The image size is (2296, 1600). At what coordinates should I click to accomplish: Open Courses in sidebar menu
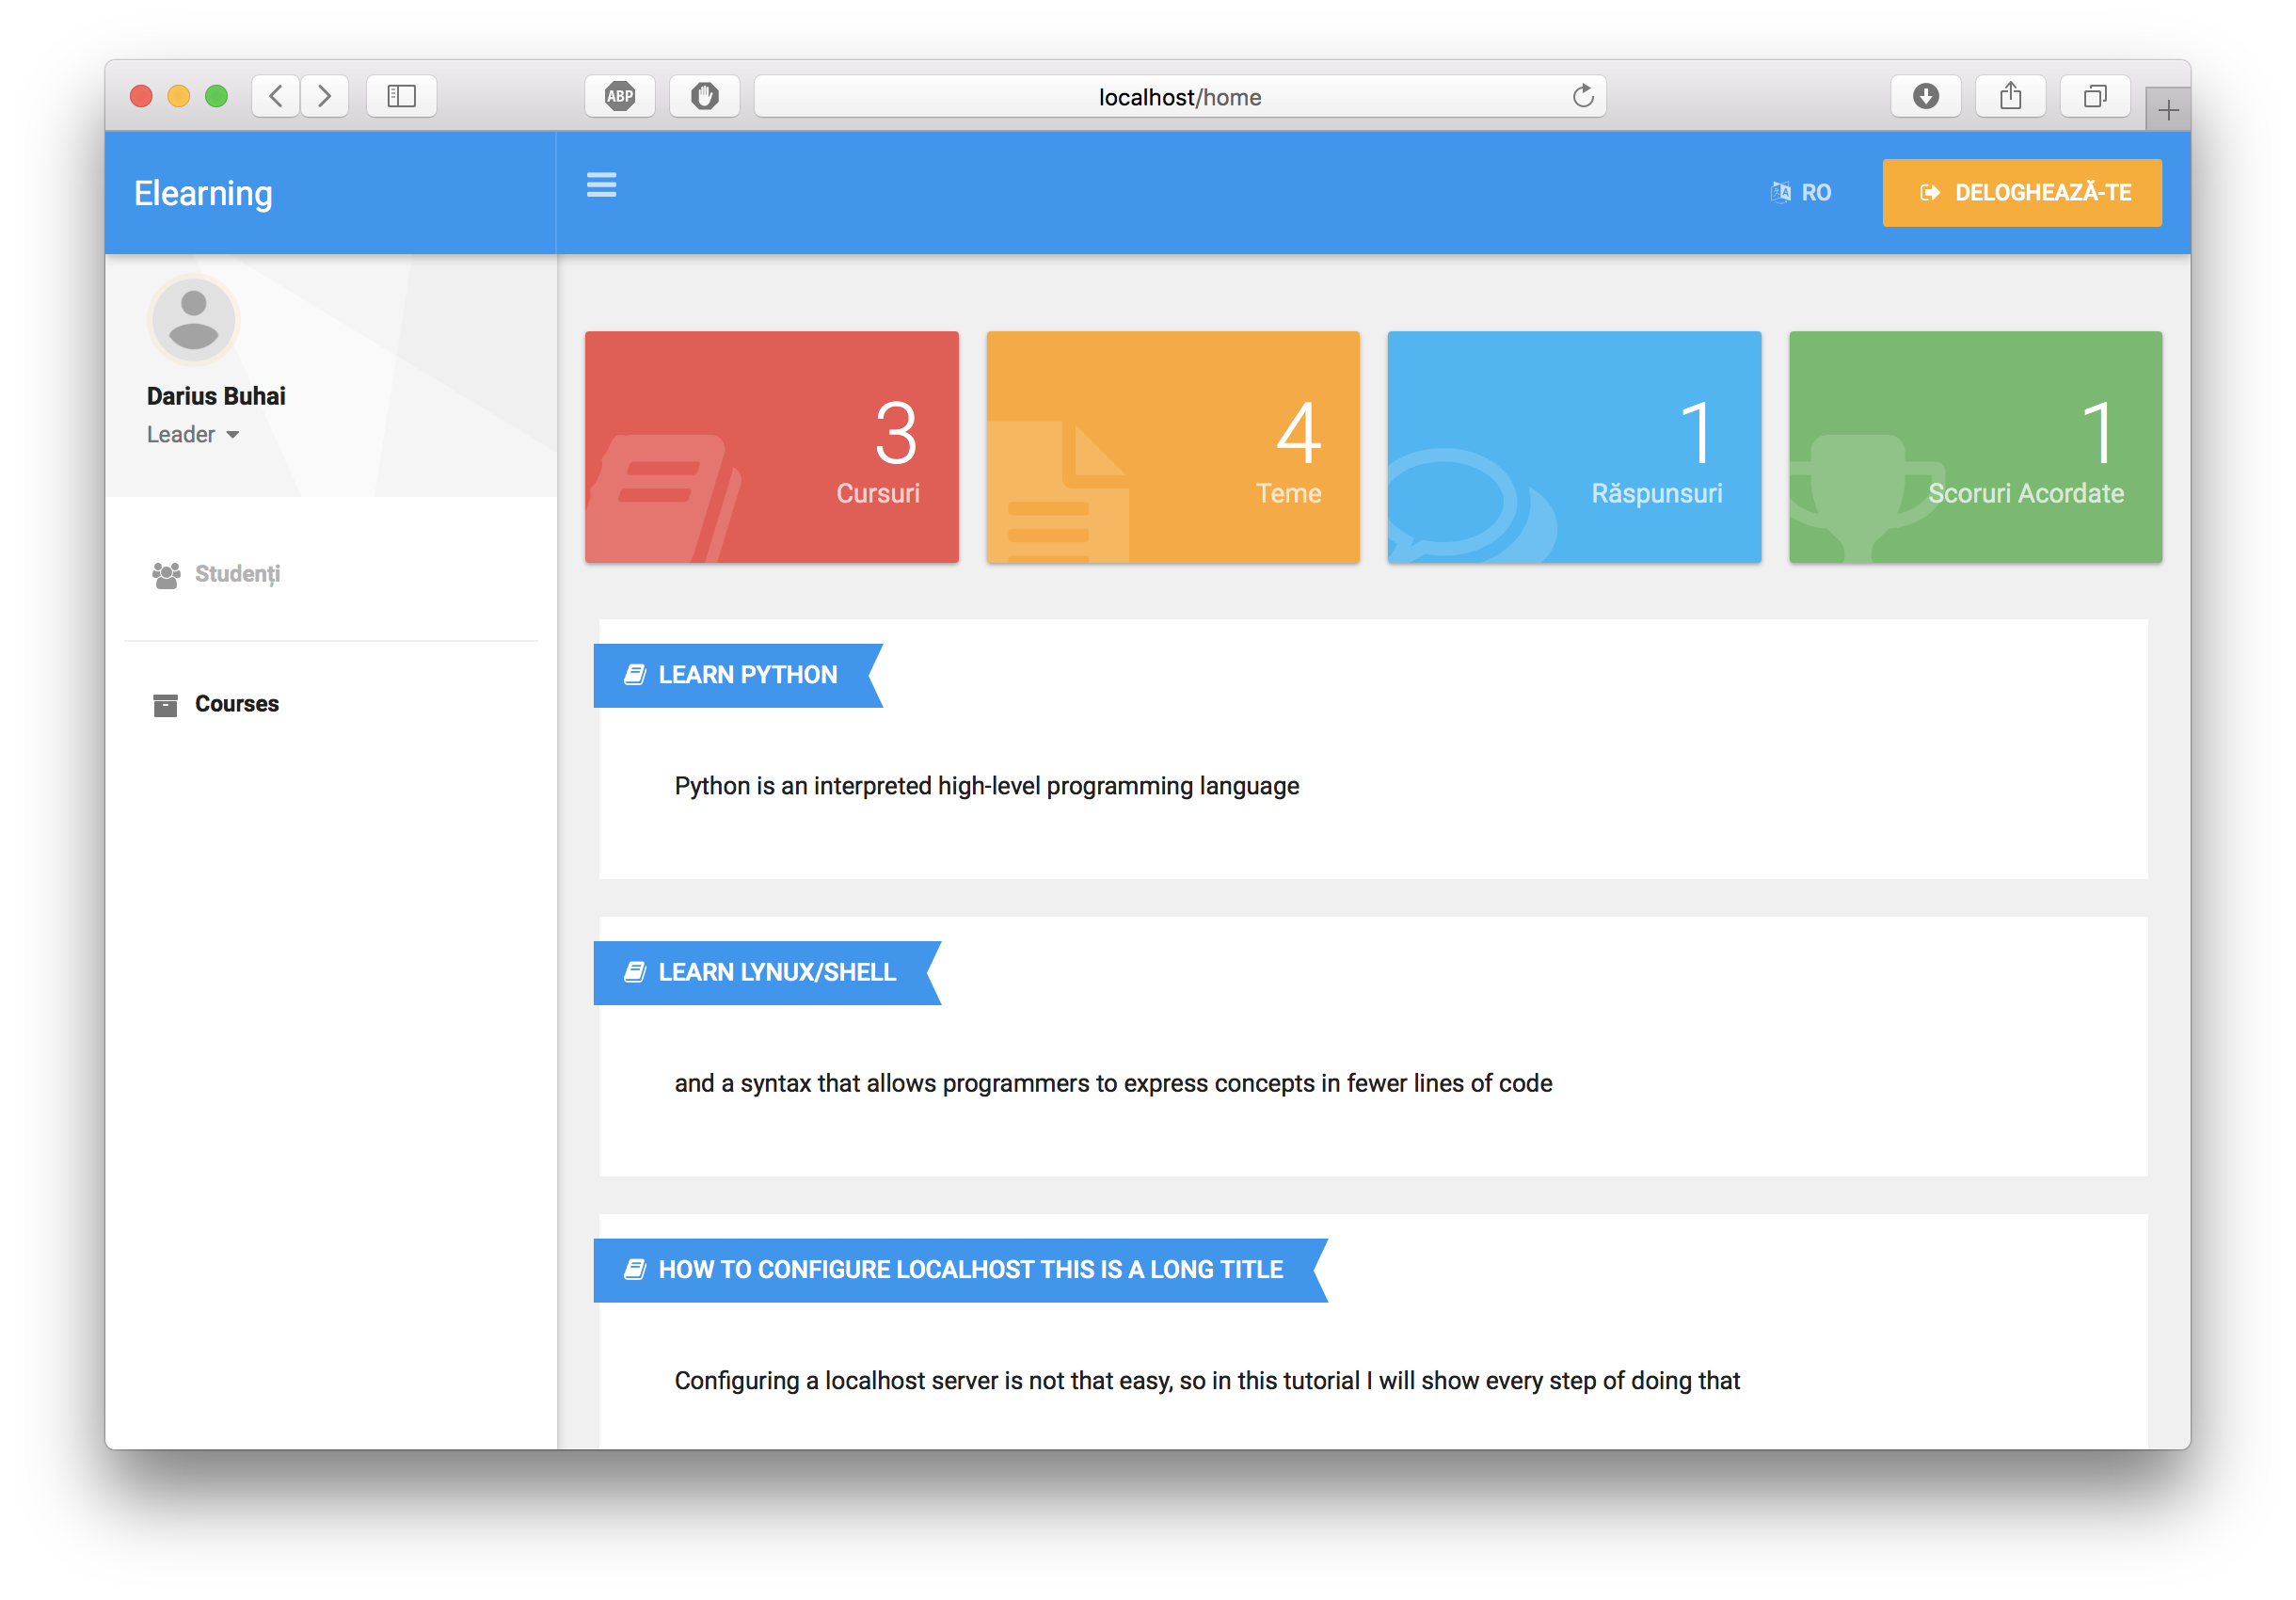tap(236, 704)
